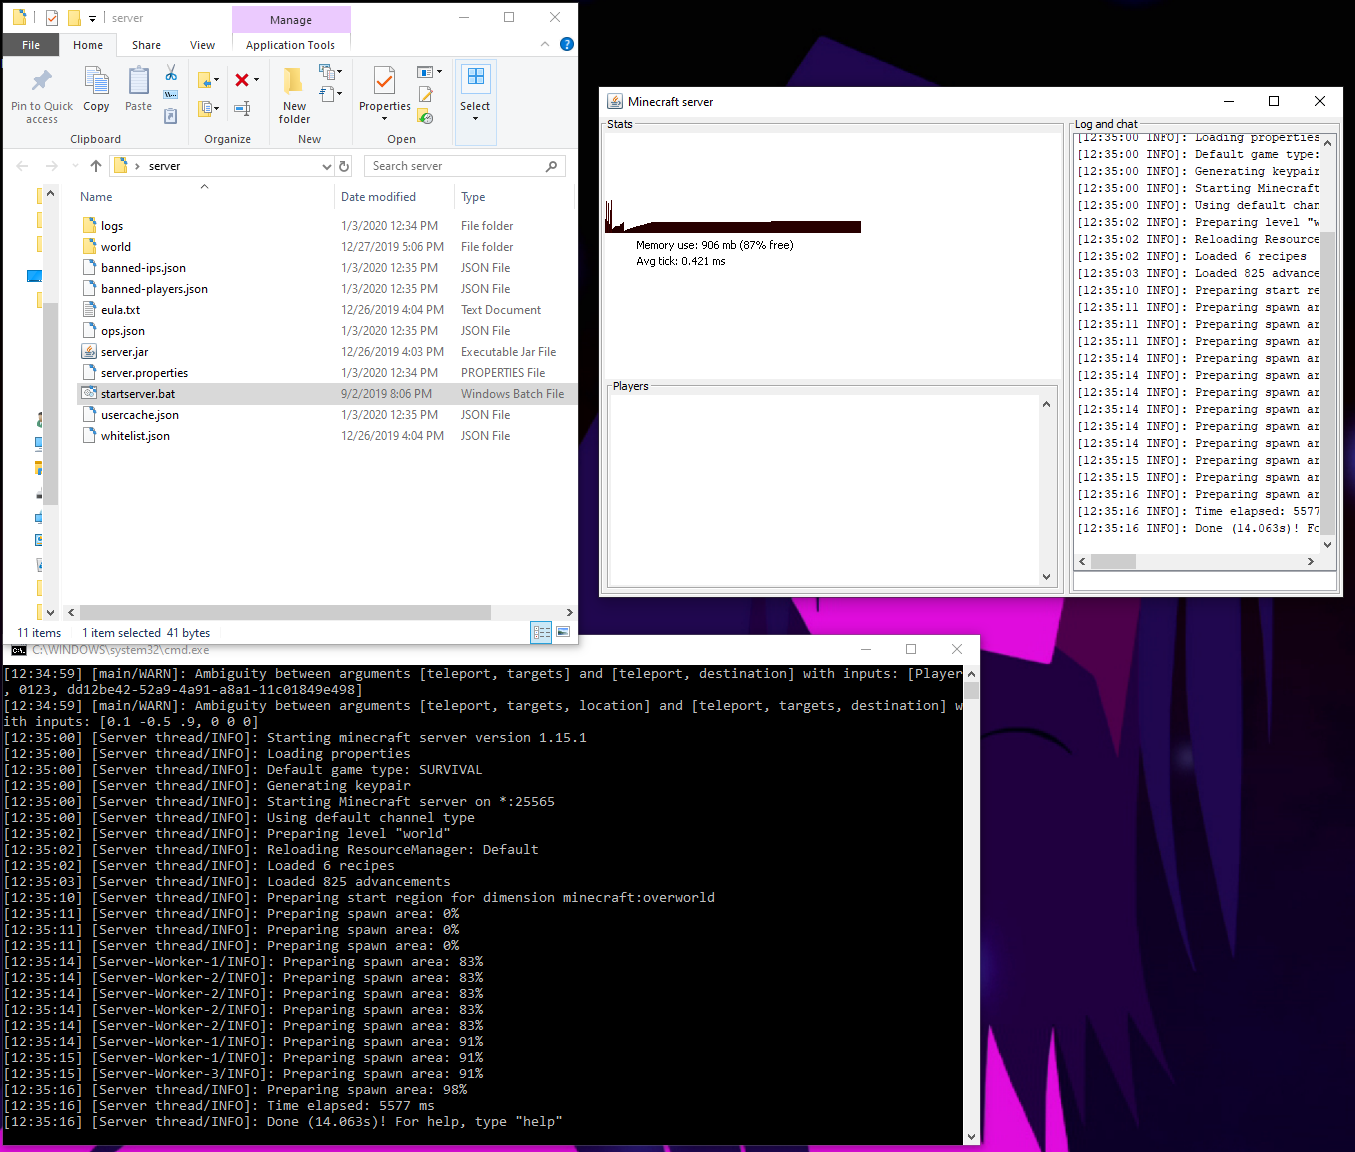Click Minecraft server command input field
The image size is (1355, 1152).
tap(1205, 582)
